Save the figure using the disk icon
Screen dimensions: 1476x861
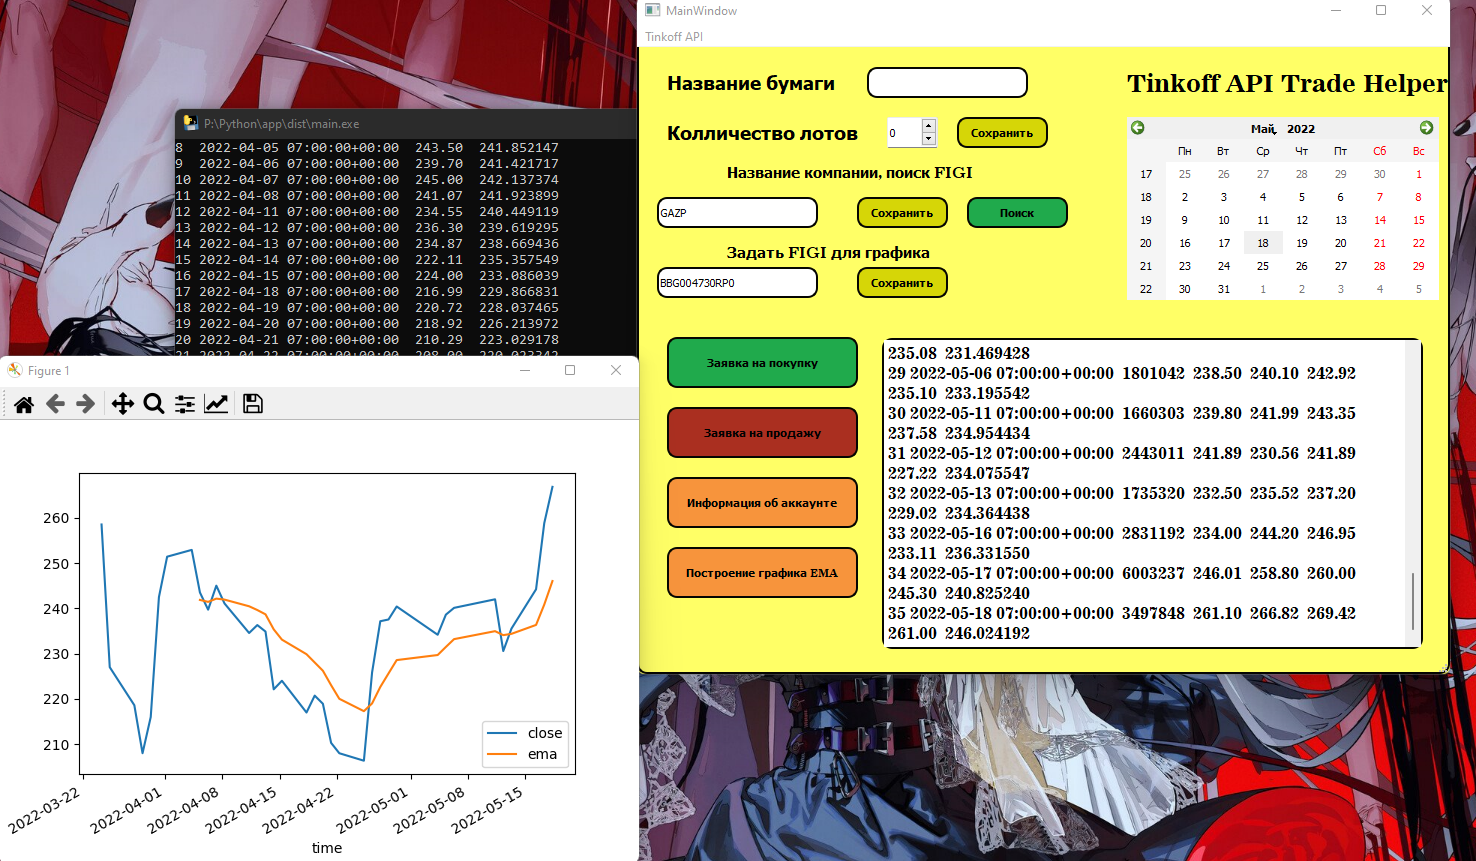[252, 403]
